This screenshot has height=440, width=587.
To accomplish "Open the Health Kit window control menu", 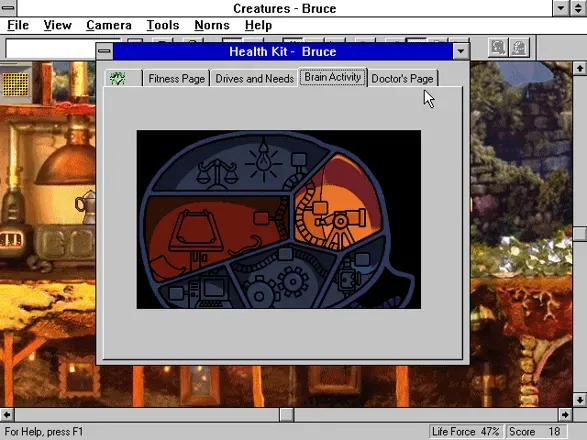I will [x=104, y=51].
